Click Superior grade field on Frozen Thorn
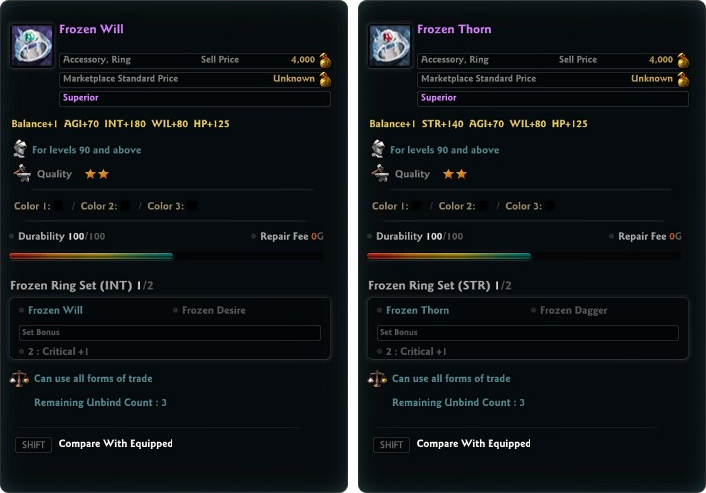The image size is (706, 493). point(552,98)
